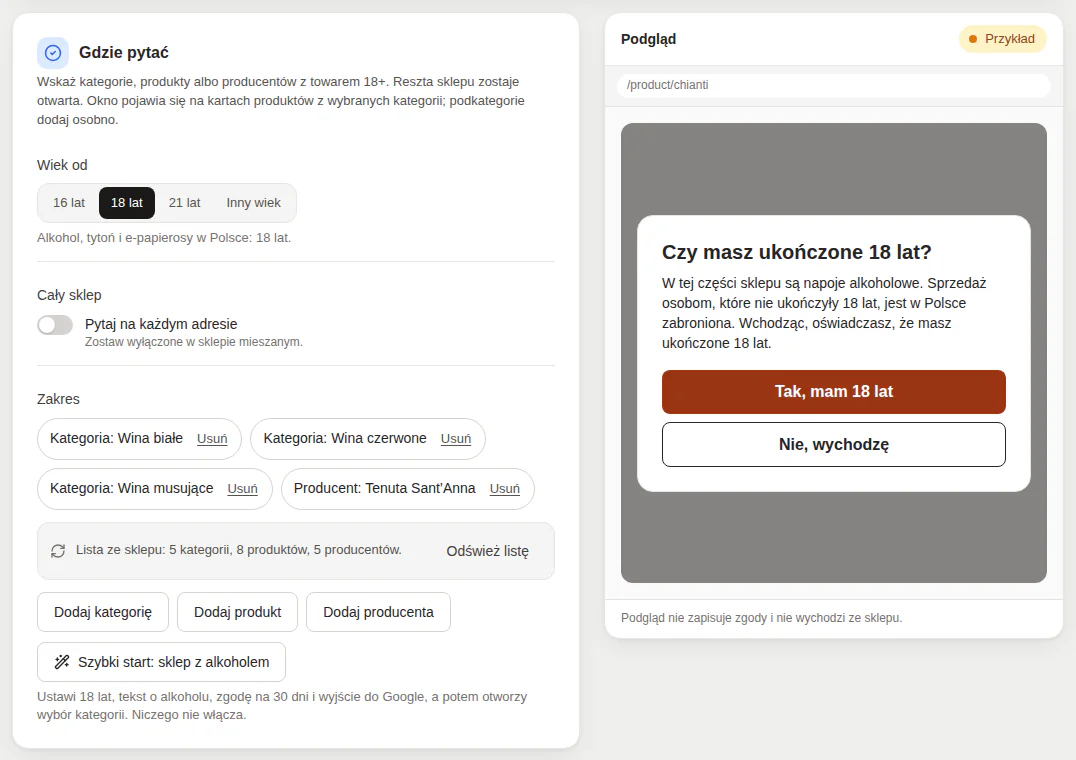The image size is (1076, 760).
Task: Click the Kategoria: Wina czerwone chip label
Action: tap(345, 438)
